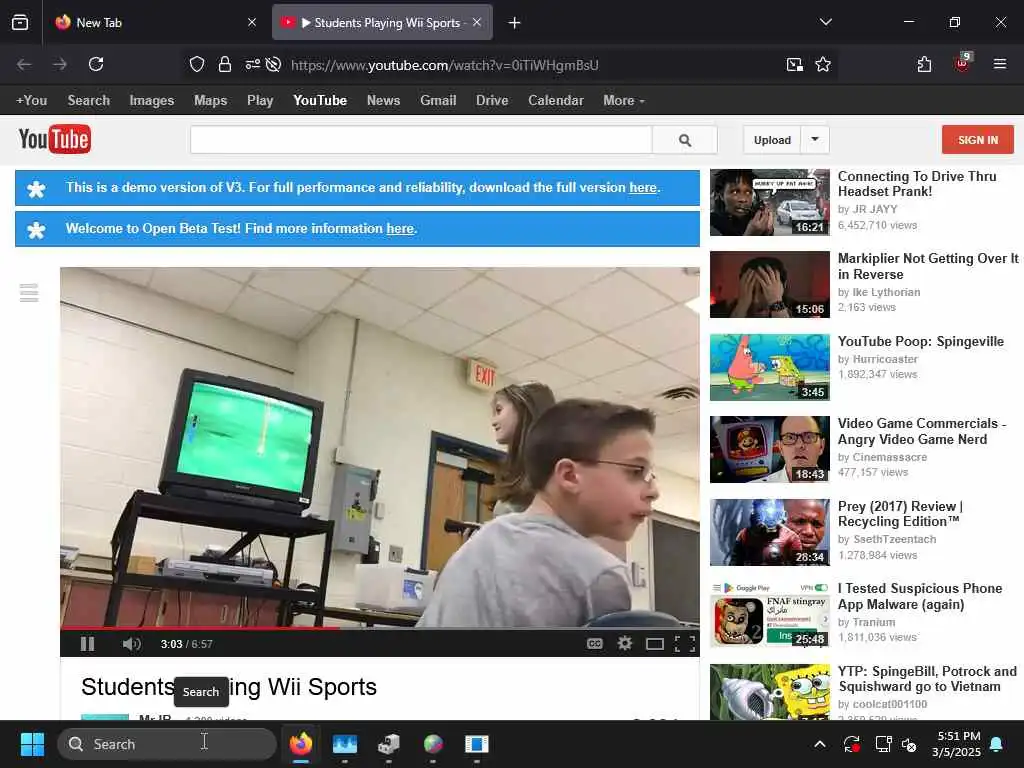
Task: Expand the Upload dropdown arrow
Action: pos(815,139)
